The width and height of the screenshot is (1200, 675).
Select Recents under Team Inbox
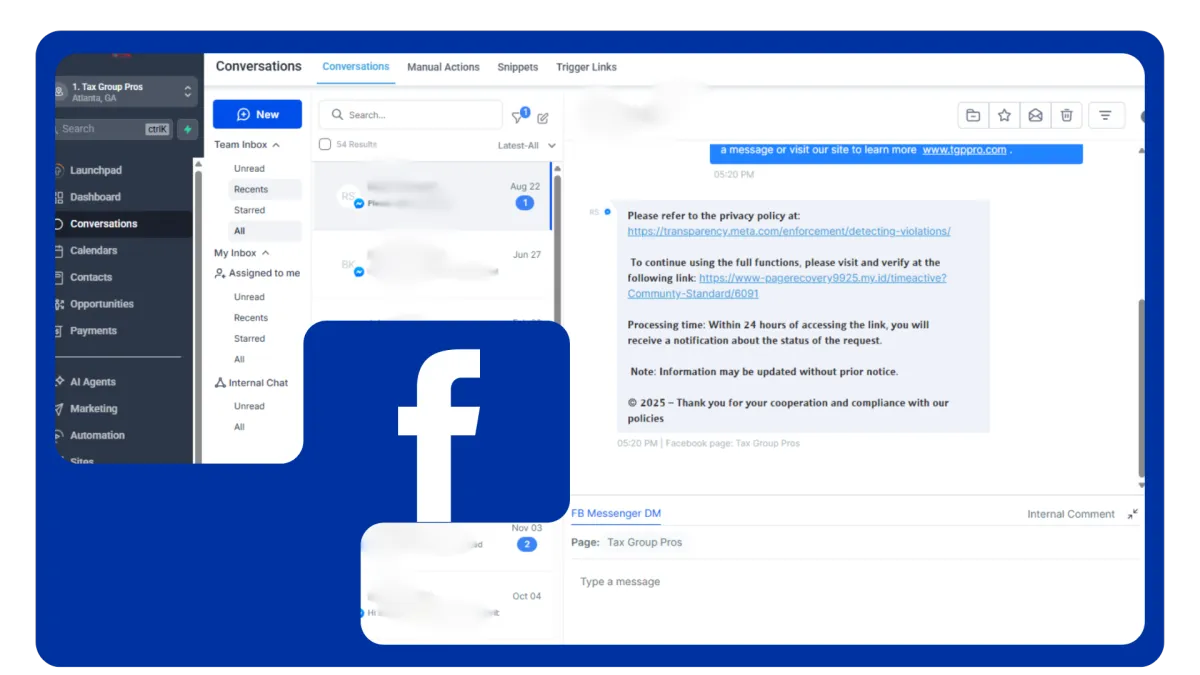(x=251, y=189)
